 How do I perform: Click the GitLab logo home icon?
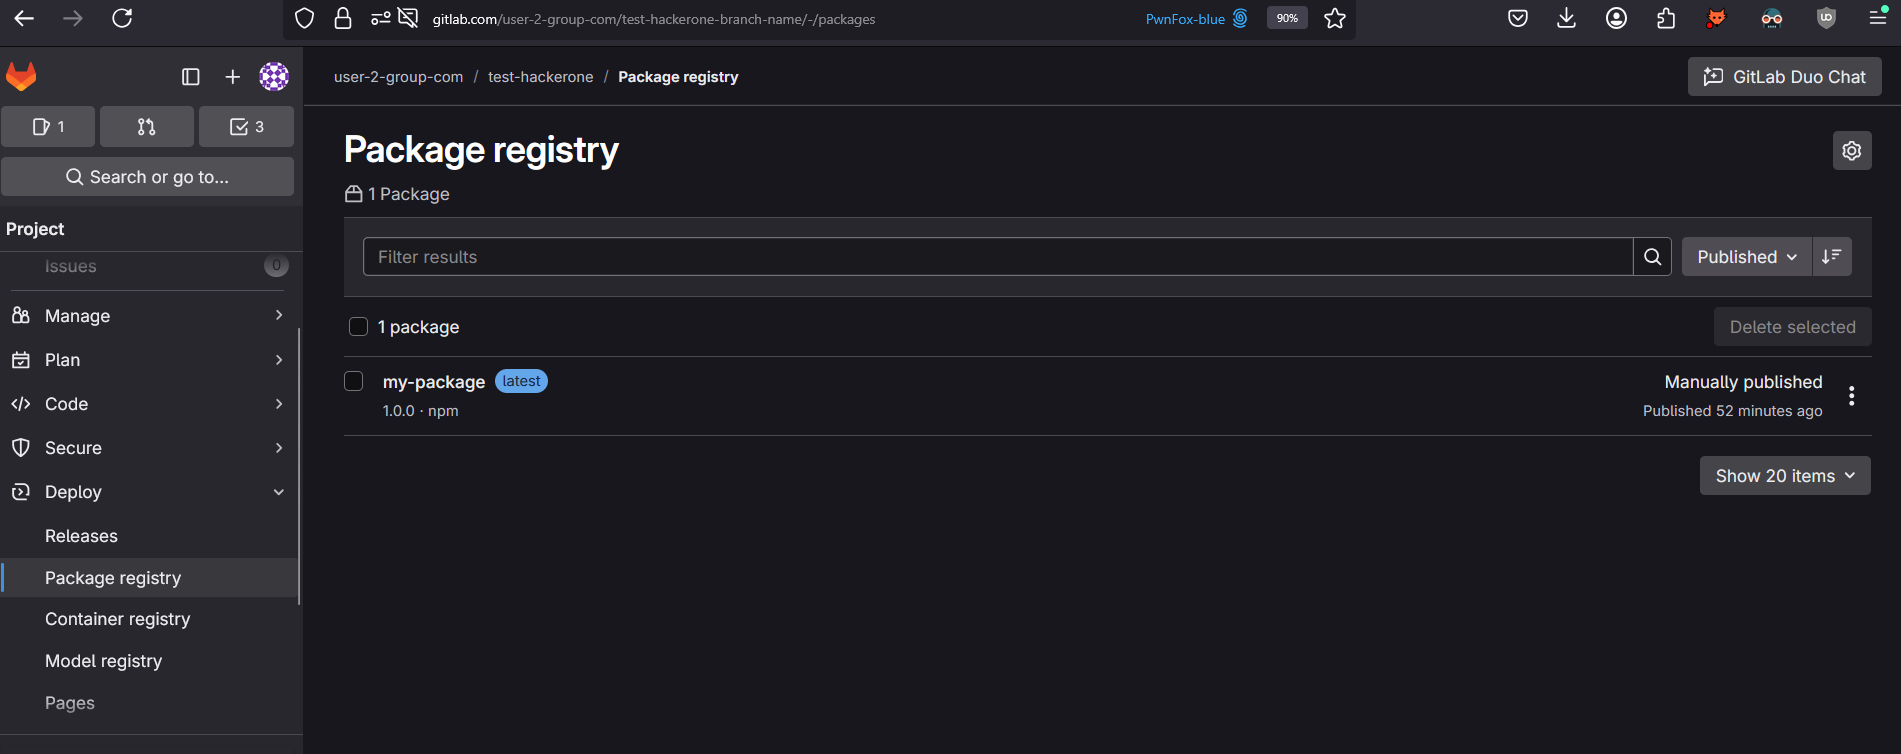(21, 77)
